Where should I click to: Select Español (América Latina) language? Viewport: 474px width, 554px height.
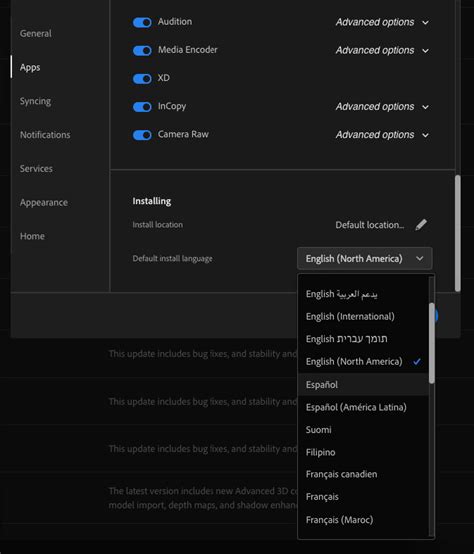coord(363,407)
